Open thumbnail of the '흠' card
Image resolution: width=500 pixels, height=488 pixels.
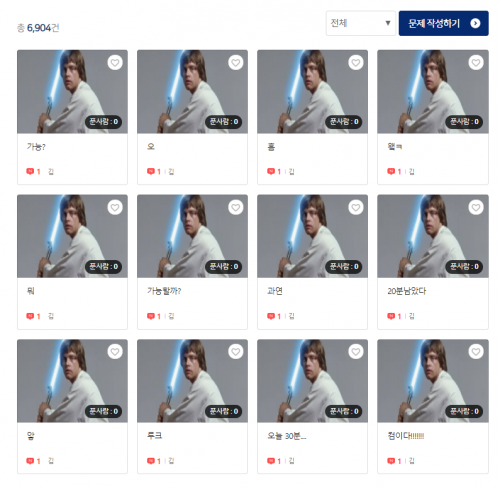(x=312, y=92)
